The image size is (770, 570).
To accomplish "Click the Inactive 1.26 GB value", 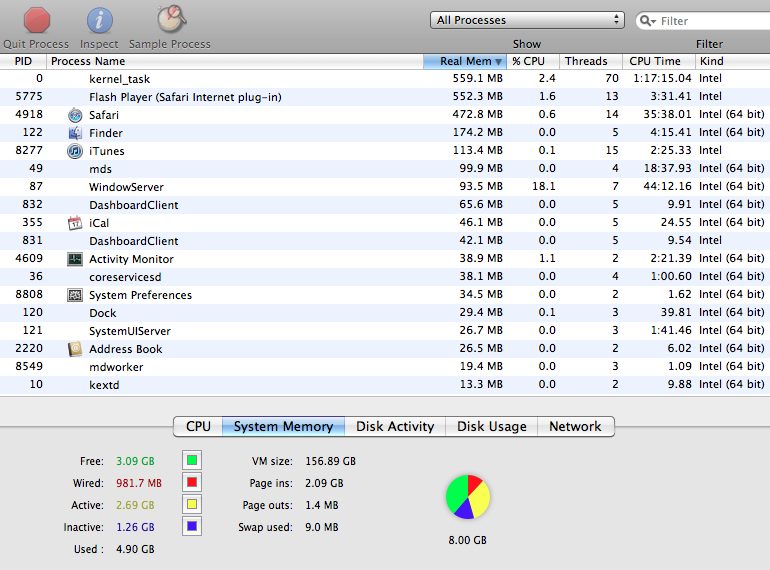I will pyautogui.click(x=135, y=527).
